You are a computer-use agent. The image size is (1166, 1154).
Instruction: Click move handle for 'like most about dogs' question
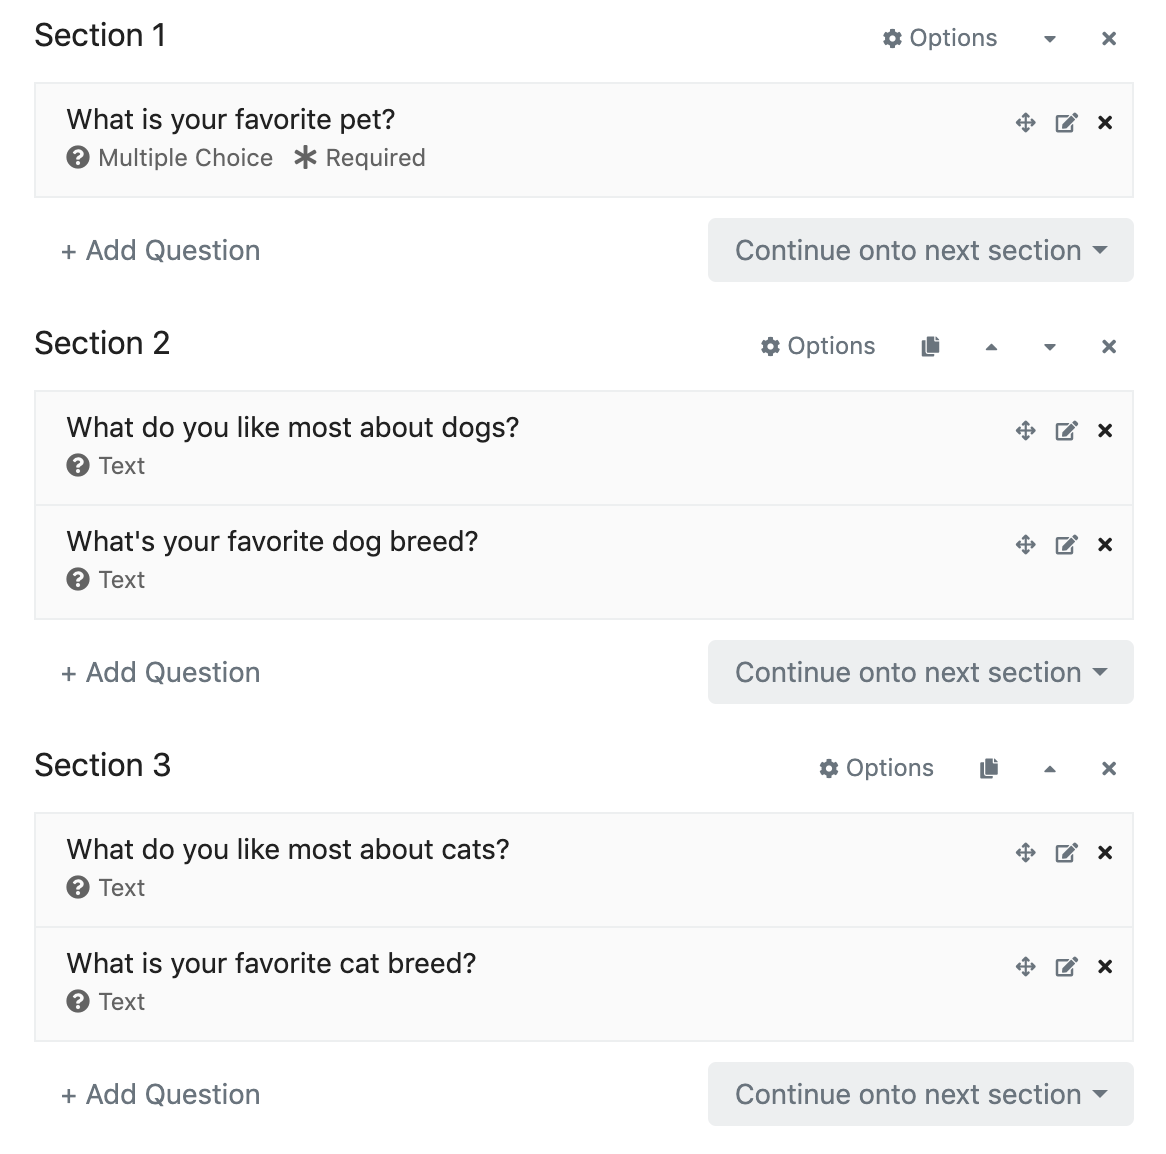(x=1025, y=431)
